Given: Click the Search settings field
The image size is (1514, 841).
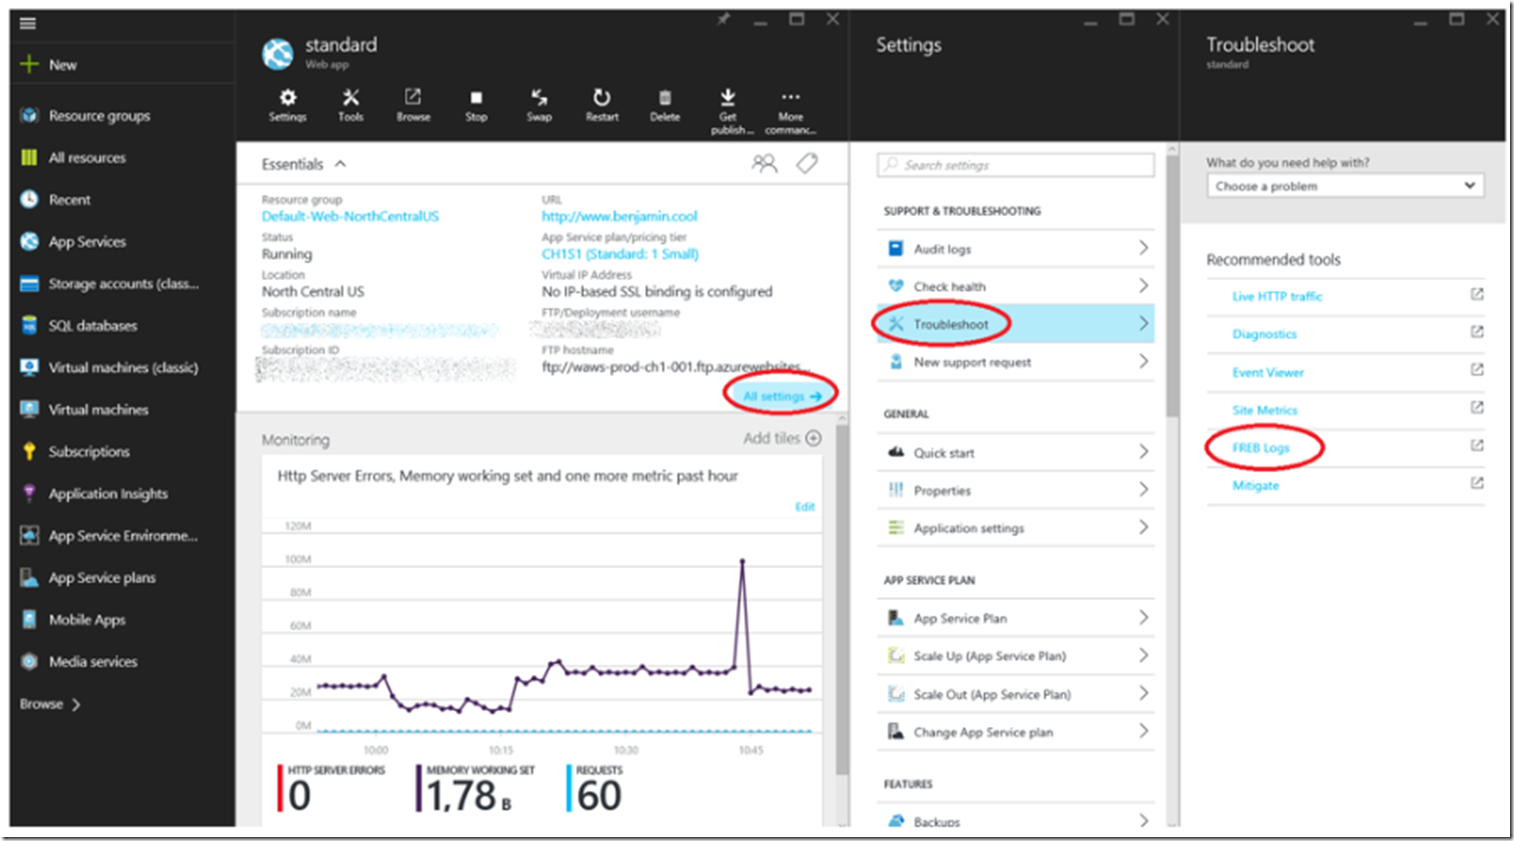Looking at the screenshot, I should (x=1015, y=165).
